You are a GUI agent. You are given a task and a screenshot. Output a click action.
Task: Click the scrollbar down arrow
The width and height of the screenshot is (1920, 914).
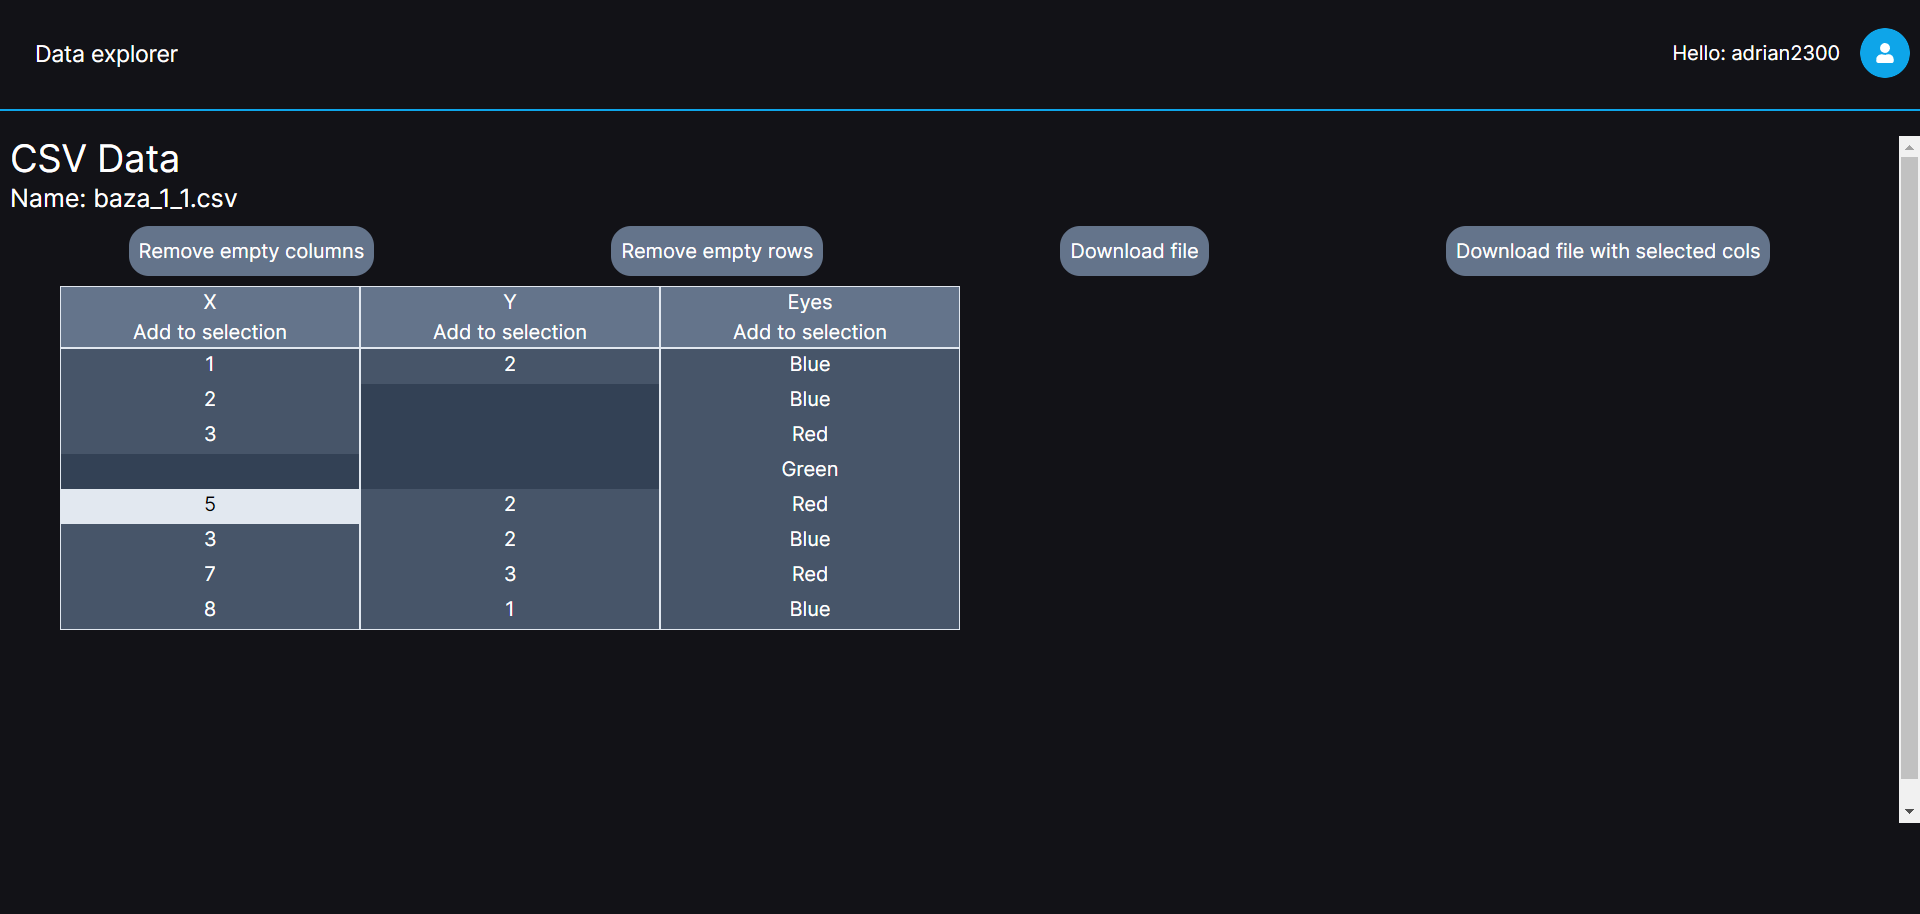pyautogui.click(x=1909, y=812)
